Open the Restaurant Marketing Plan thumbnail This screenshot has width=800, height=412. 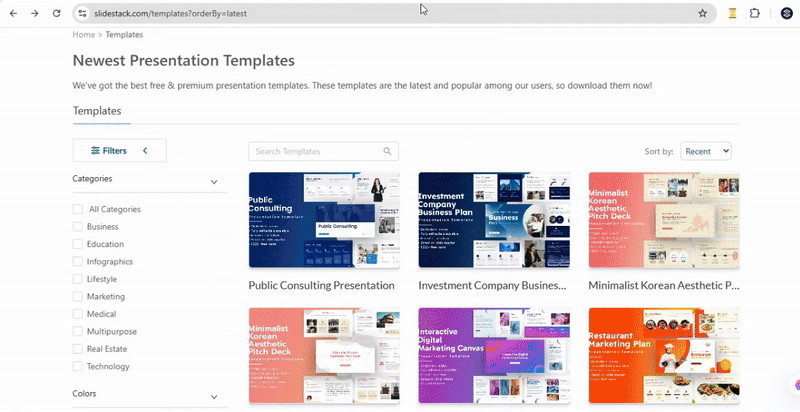click(x=663, y=356)
